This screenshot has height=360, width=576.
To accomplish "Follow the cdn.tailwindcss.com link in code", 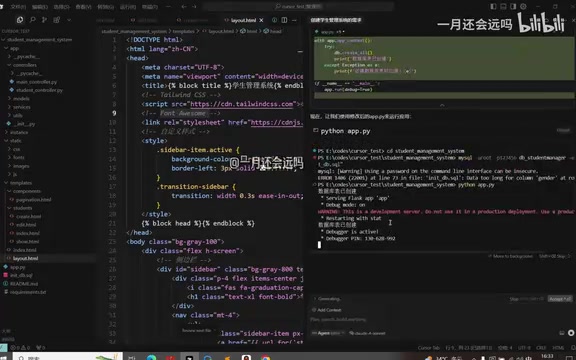I will coord(242,104).
